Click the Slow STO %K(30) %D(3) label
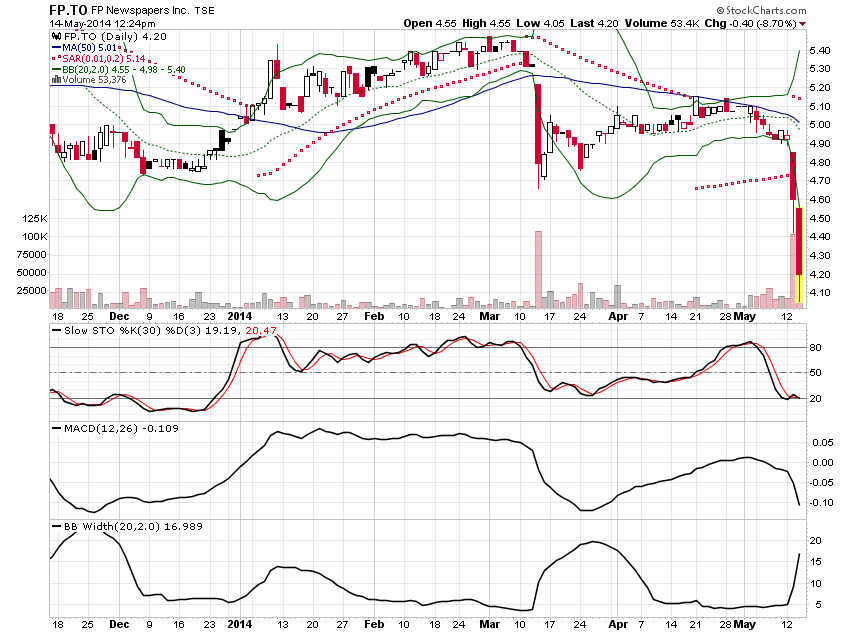850x633 pixels. click(x=133, y=330)
